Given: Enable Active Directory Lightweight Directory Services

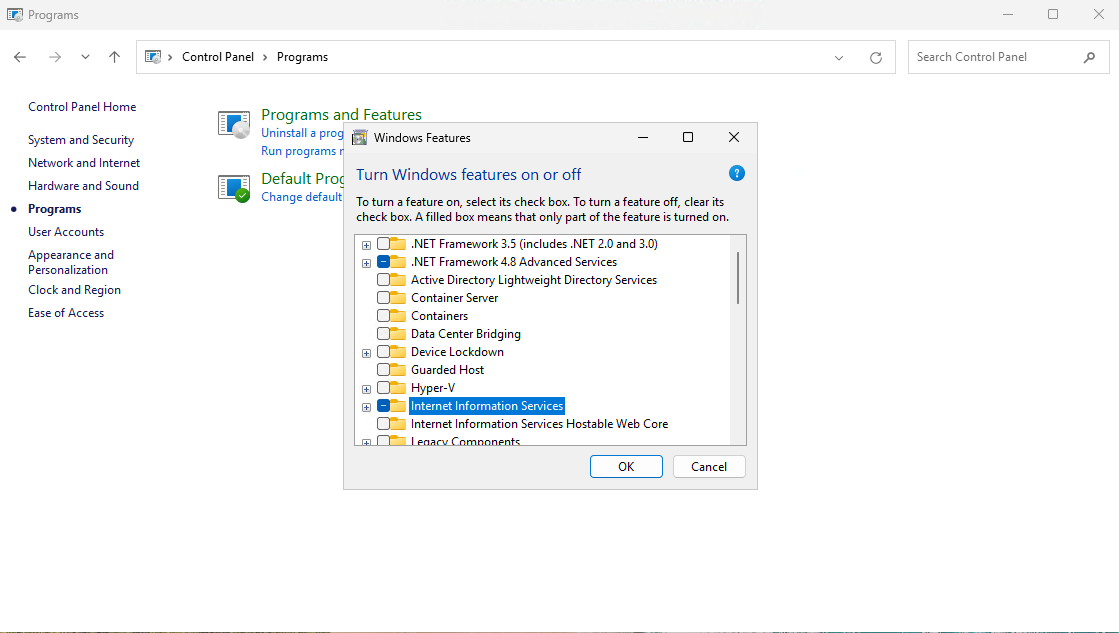Looking at the screenshot, I should [383, 280].
